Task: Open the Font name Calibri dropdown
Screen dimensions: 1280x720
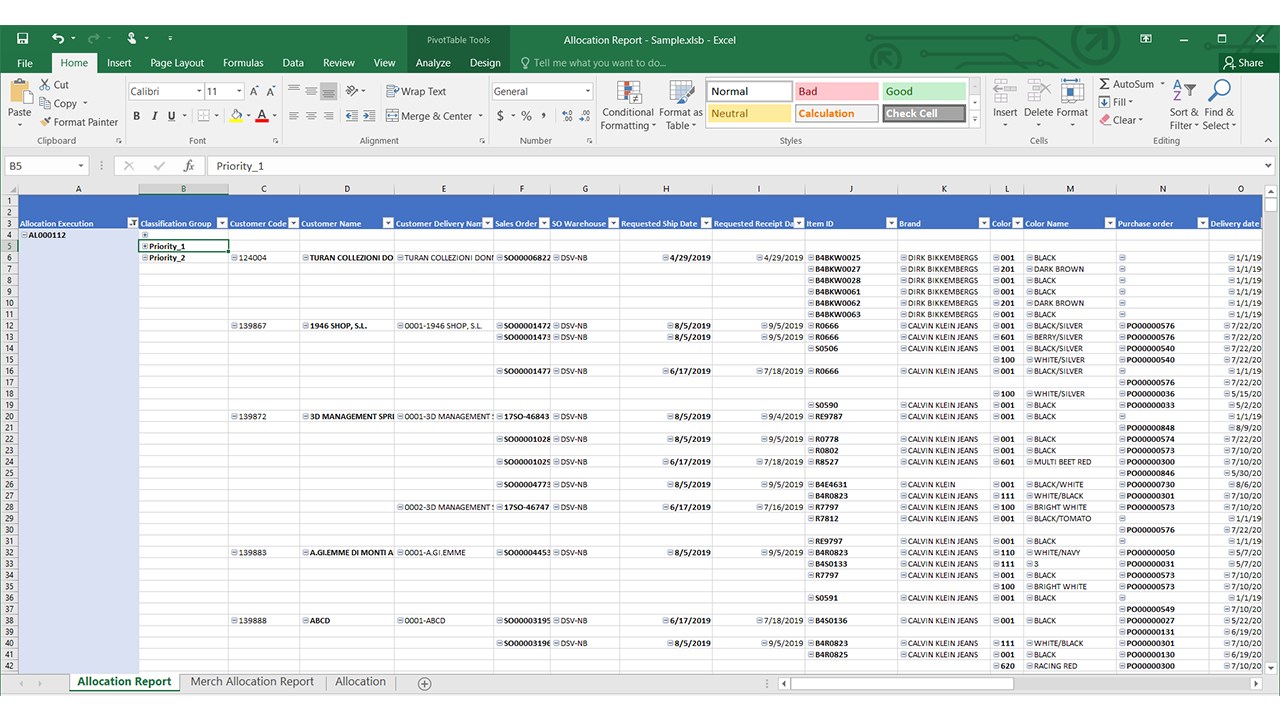Action: (198, 91)
